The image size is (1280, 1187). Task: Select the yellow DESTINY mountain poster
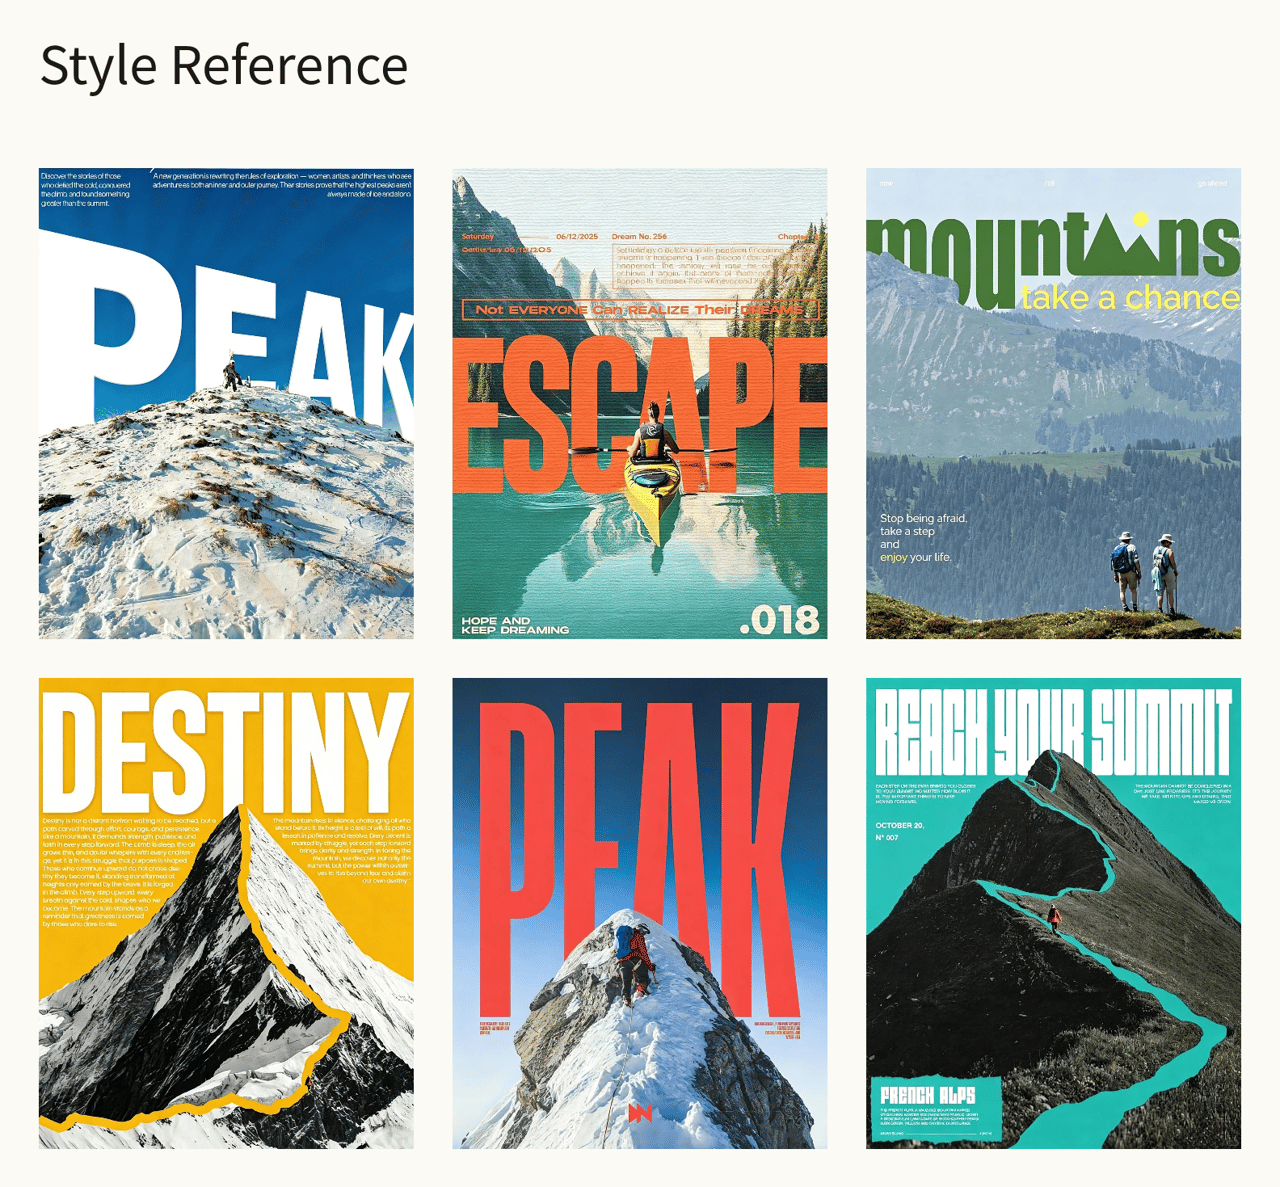tap(226, 913)
